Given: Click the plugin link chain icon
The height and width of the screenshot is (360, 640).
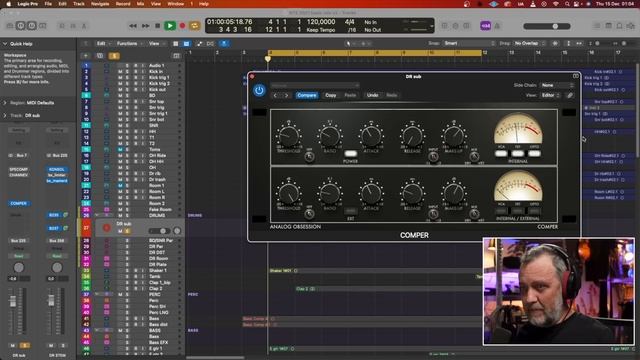Looking at the screenshot, I should (x=570, y=95).
